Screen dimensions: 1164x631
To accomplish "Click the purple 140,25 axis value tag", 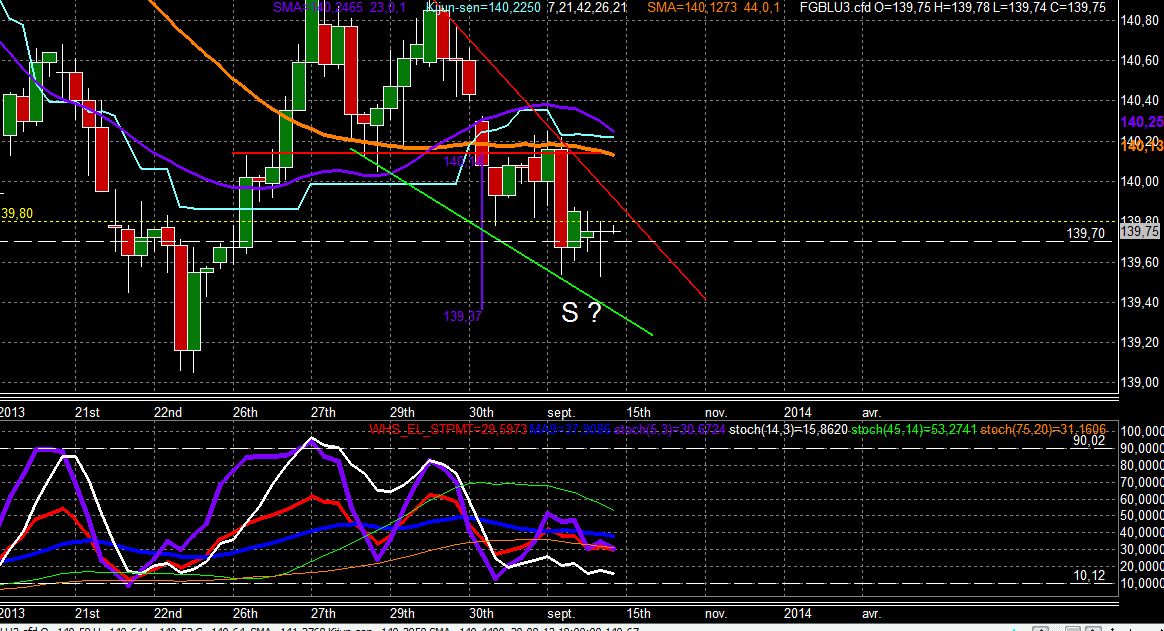I will (x=1142, y=122).
